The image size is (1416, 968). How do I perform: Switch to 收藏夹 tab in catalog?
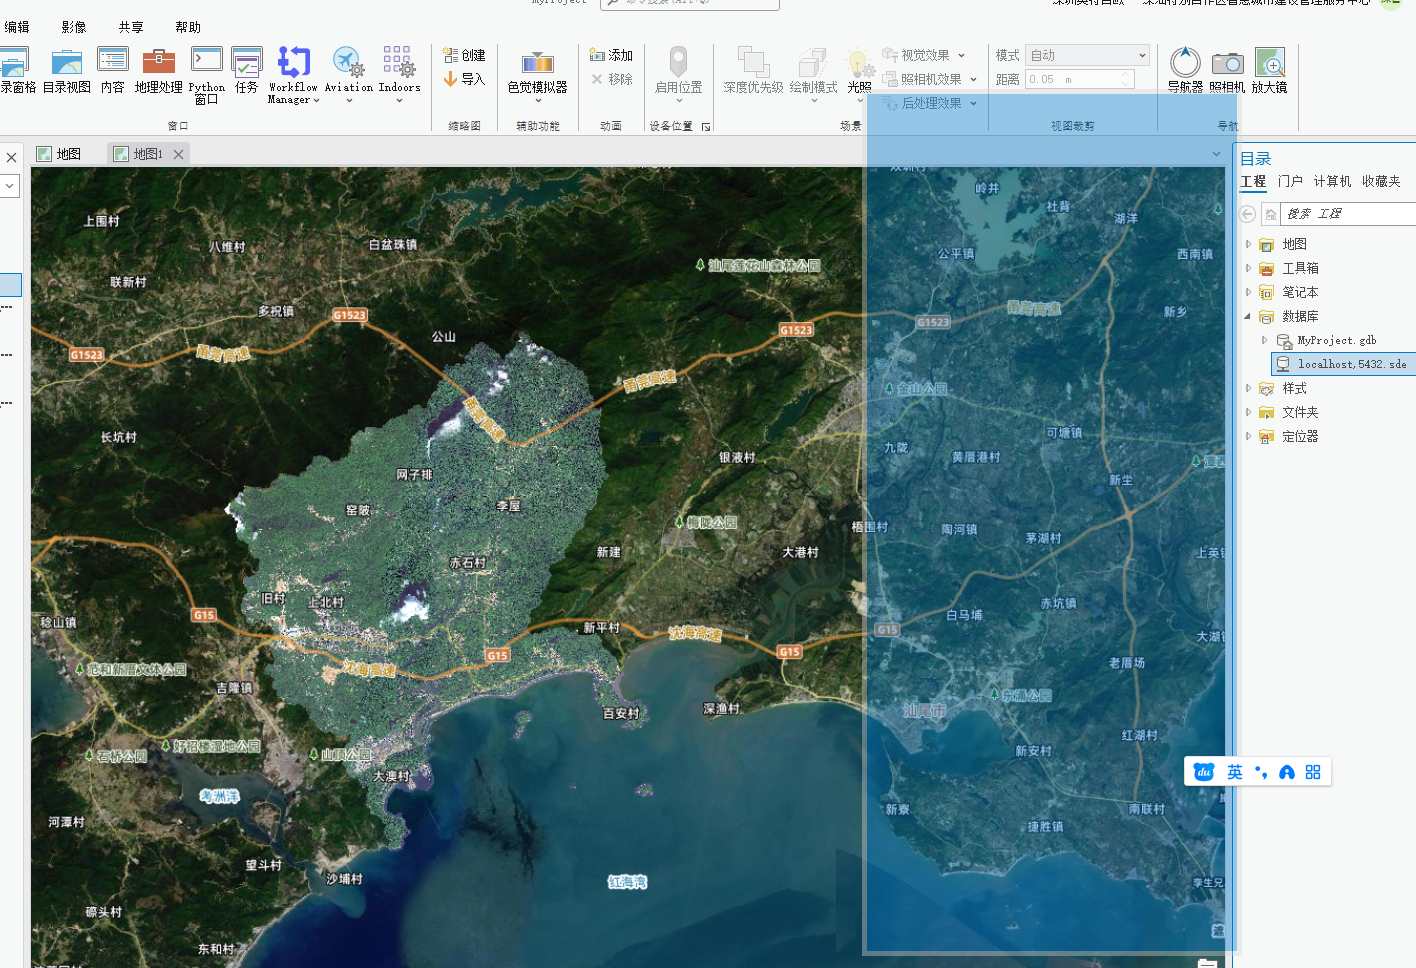1381,181
